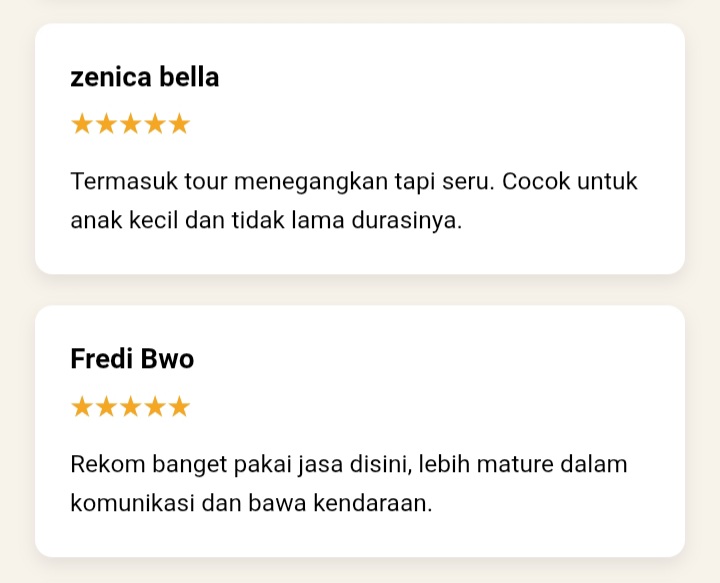Click the line 'komunikasi dan bawa kendaraan'
Image resolution: width=720 pixels, height=583 pixels.
click(x=251, y=503)
